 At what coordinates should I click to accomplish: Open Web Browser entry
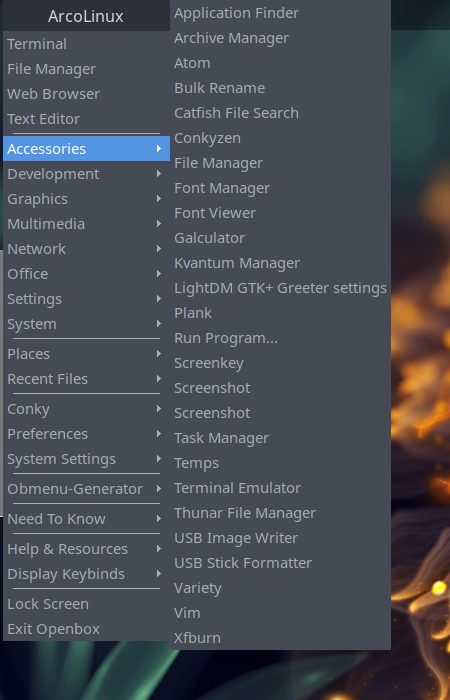pyautogui.click(x=86, y=94)
